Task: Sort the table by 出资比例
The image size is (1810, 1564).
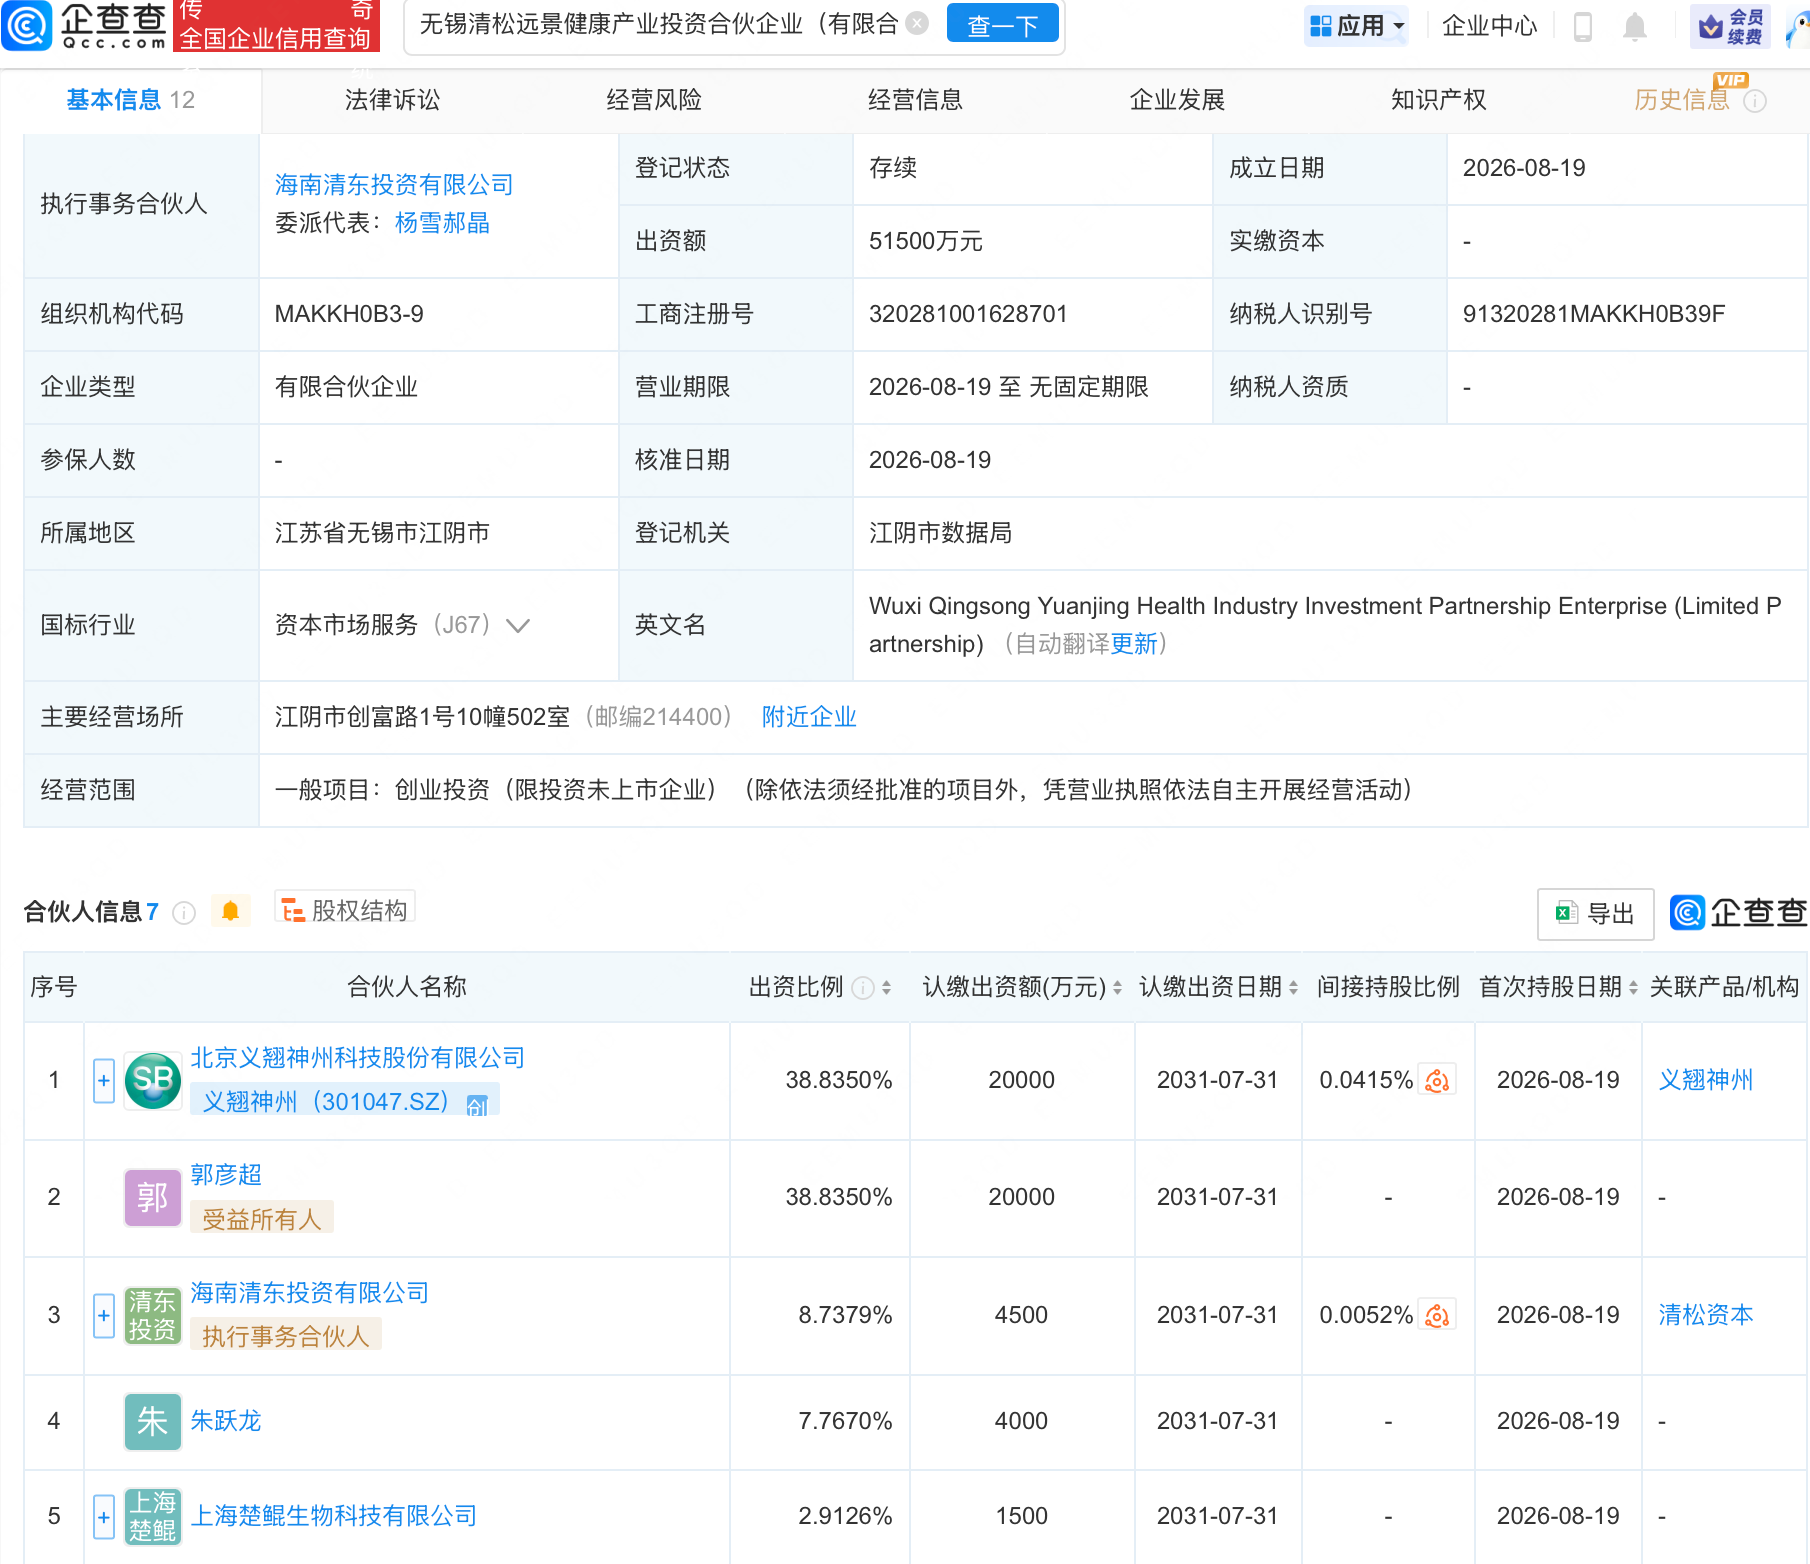Action: [887, 988]
